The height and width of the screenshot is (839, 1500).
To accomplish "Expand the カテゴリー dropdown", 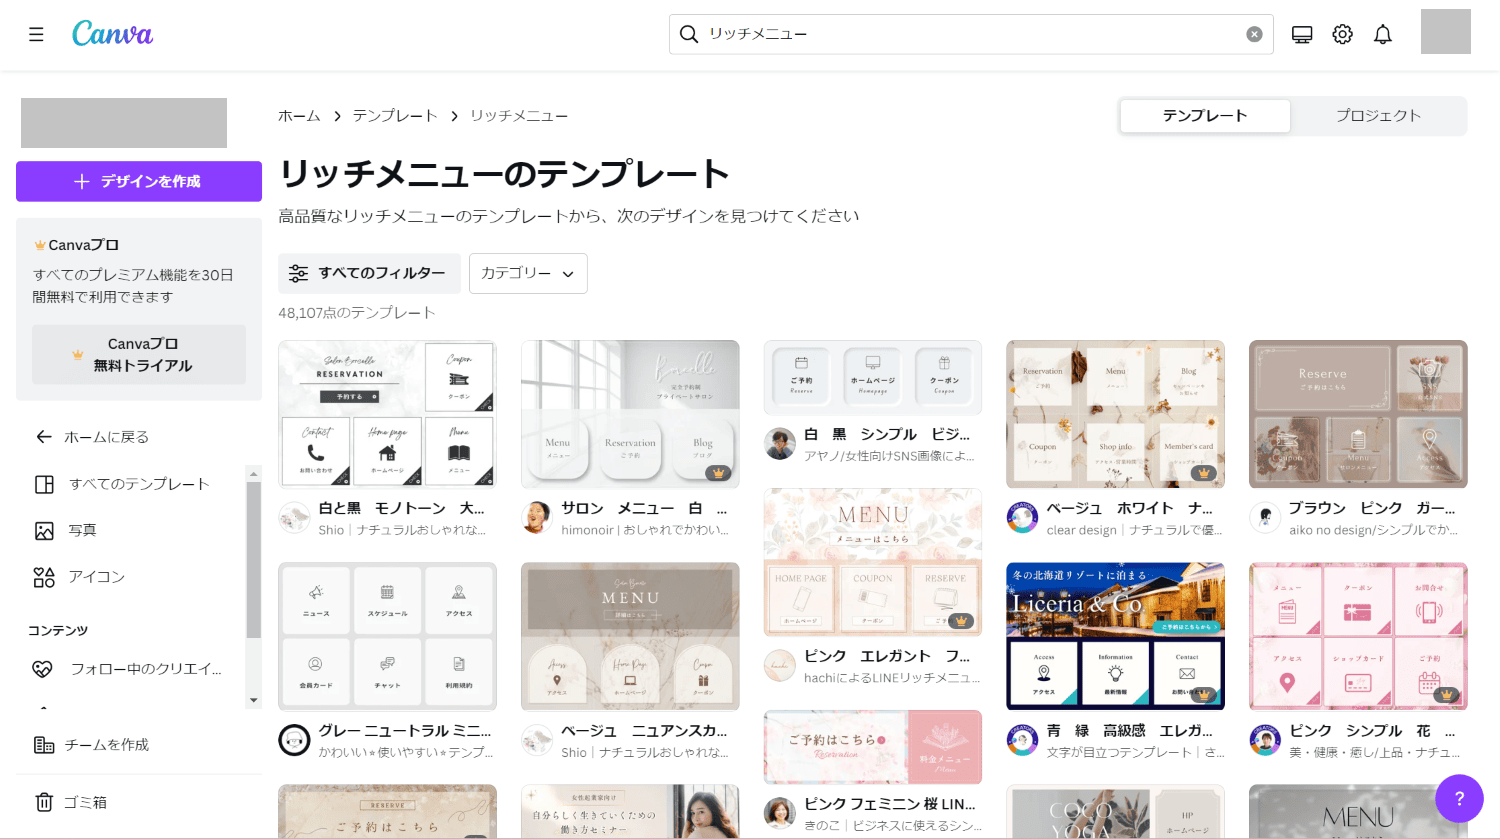I will click(528, 273).
